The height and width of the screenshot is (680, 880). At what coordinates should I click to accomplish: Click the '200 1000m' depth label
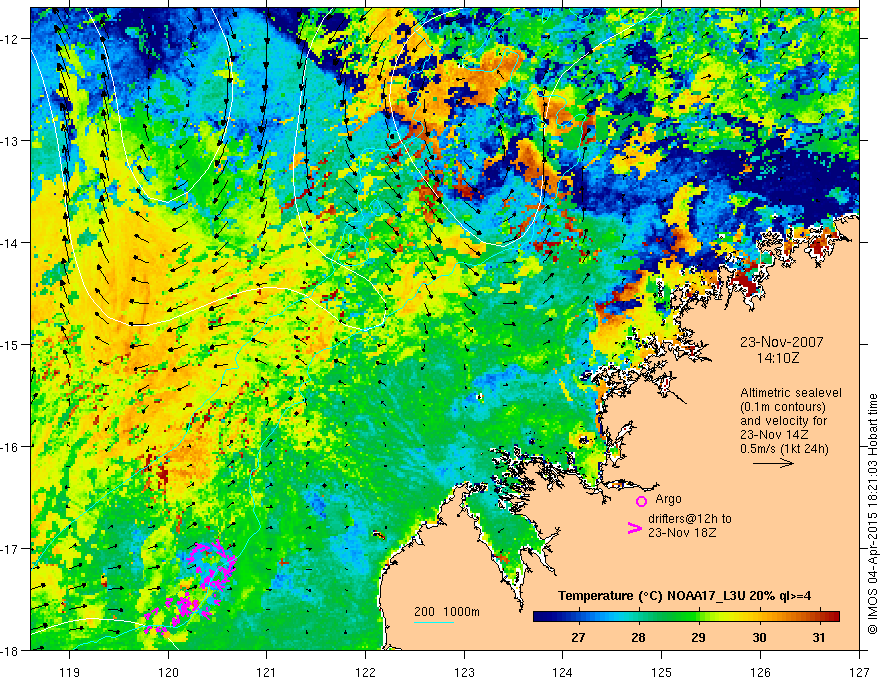tap(447, 612)
